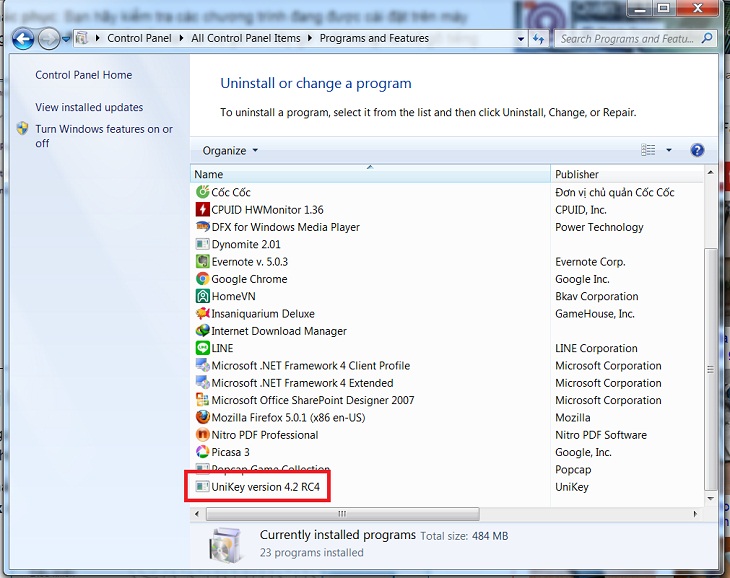Go to Control Panel breadcrumb
Viewport: 730px width, 578px height.
pos(139,38)
